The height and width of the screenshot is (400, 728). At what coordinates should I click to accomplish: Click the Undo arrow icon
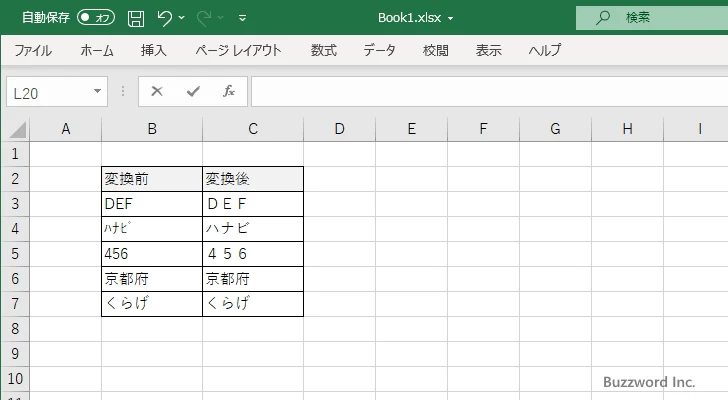click(x=164, y=18)
